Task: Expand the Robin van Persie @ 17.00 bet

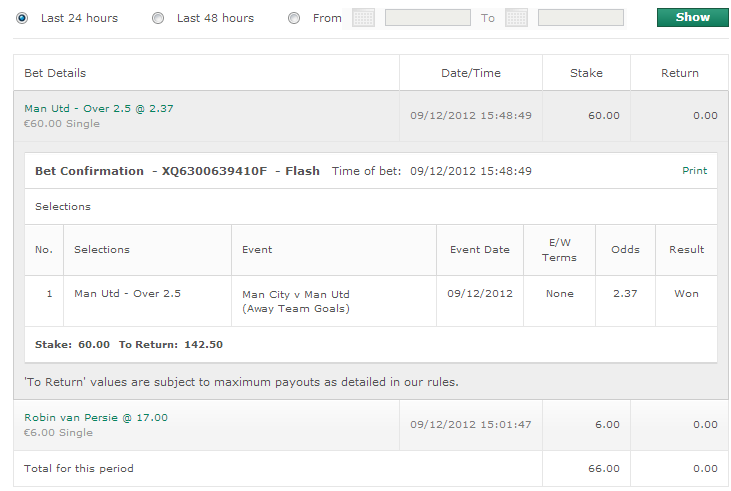Action: tap(96, 418)
